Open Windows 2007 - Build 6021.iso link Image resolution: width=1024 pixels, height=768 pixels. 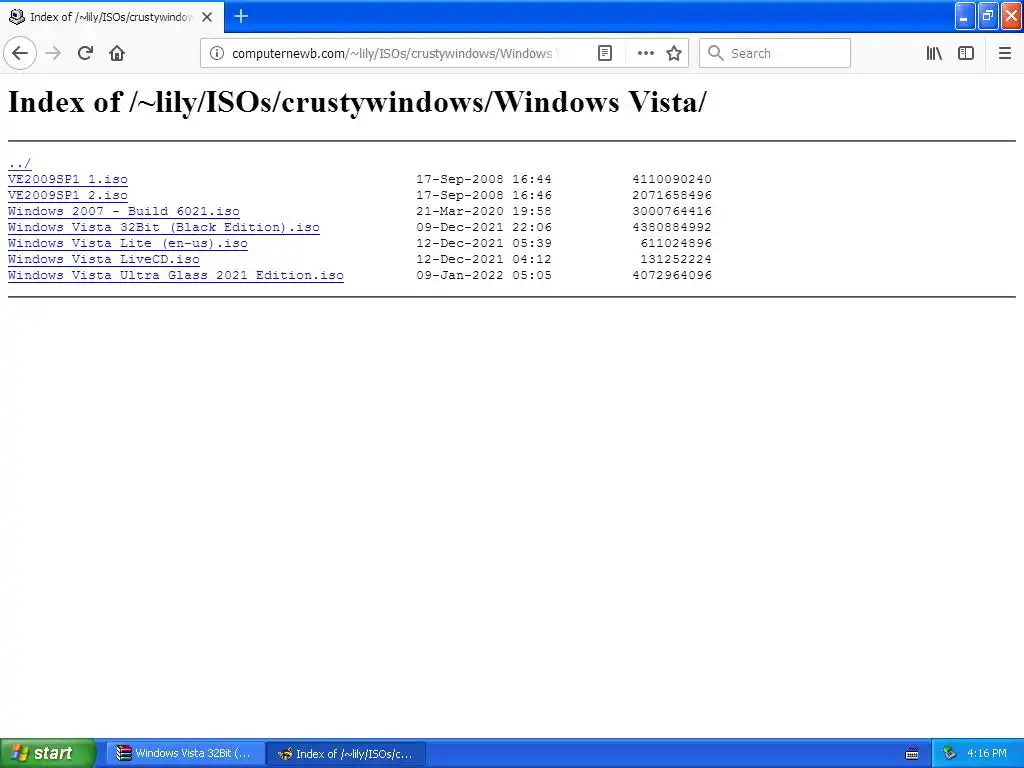[x=124, y=211]
